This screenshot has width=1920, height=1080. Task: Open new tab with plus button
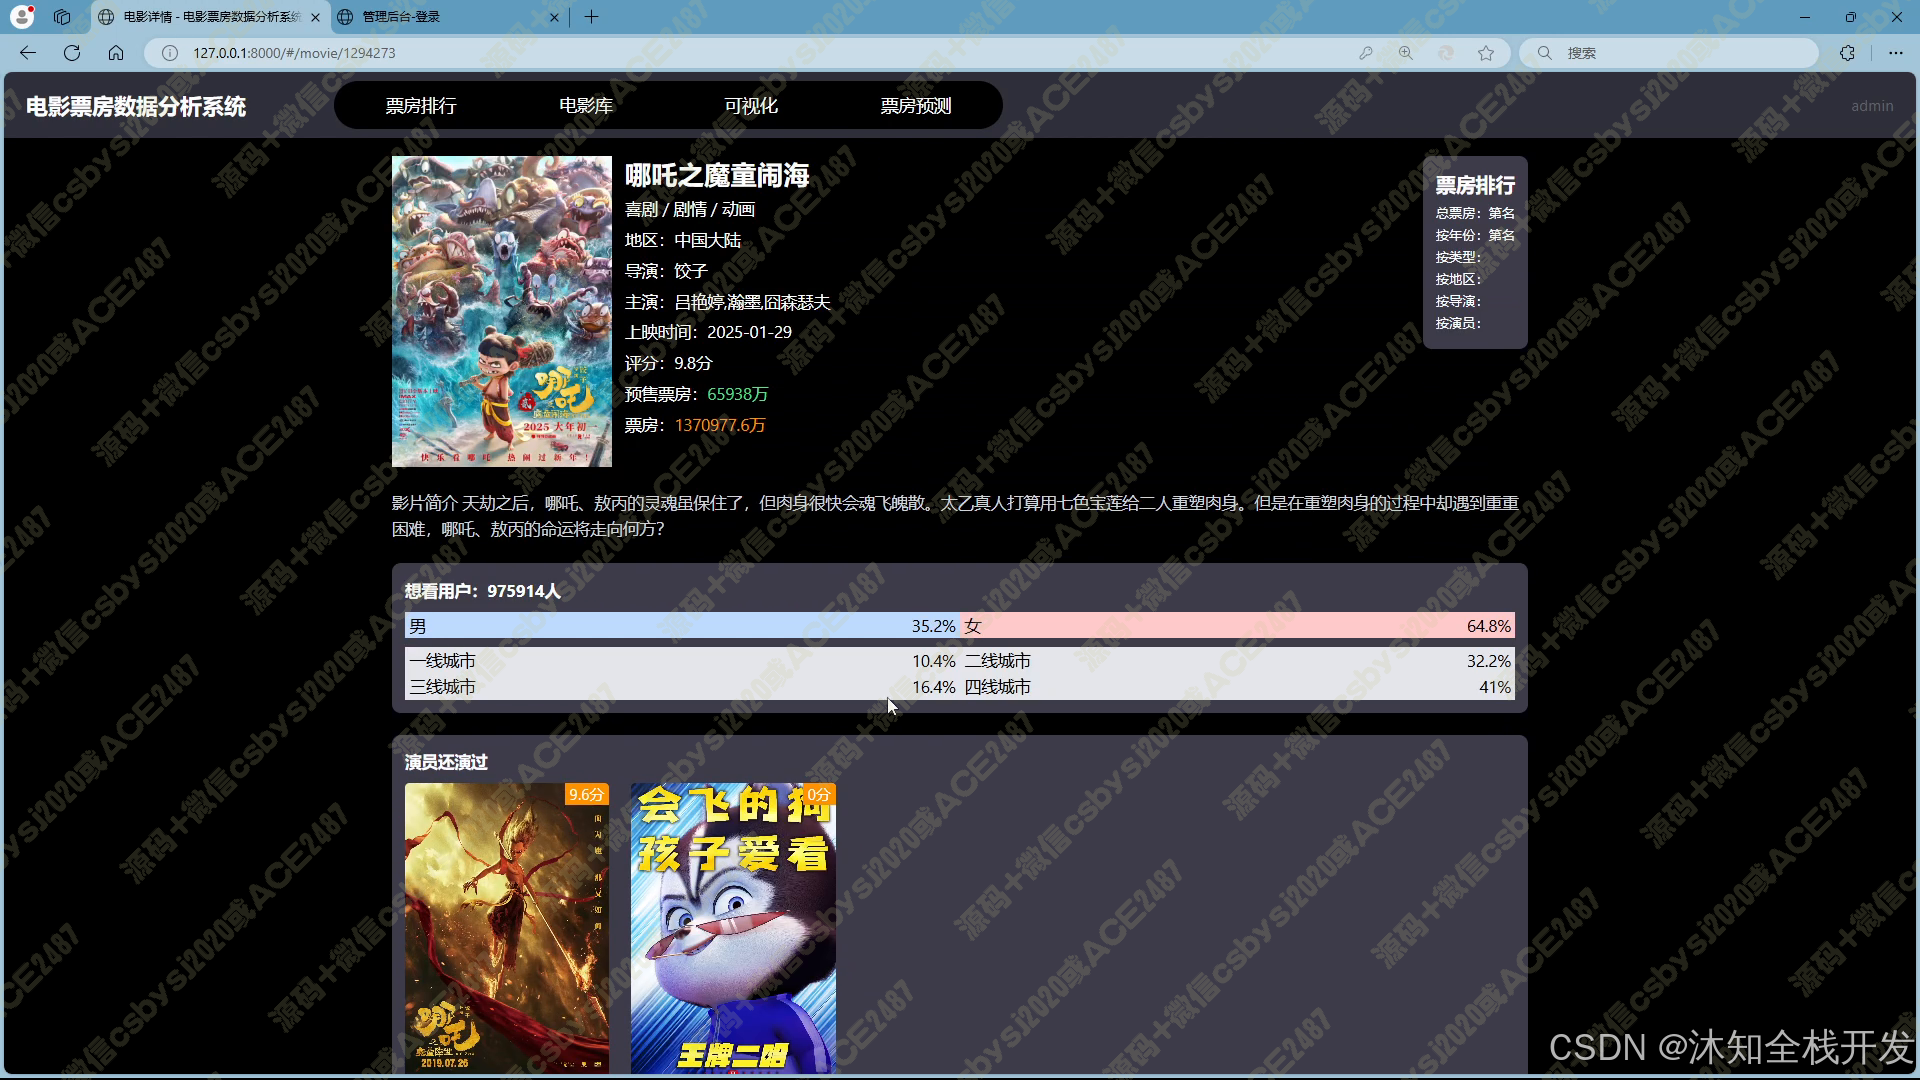pyautogui.click(x=591, y=17)
